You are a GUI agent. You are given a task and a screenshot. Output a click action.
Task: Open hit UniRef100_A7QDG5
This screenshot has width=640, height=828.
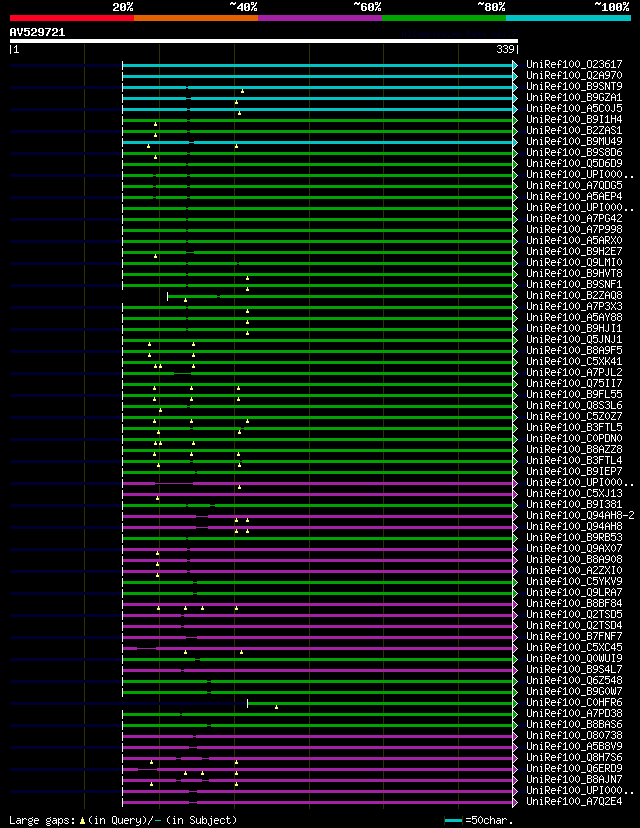[575, 185]
